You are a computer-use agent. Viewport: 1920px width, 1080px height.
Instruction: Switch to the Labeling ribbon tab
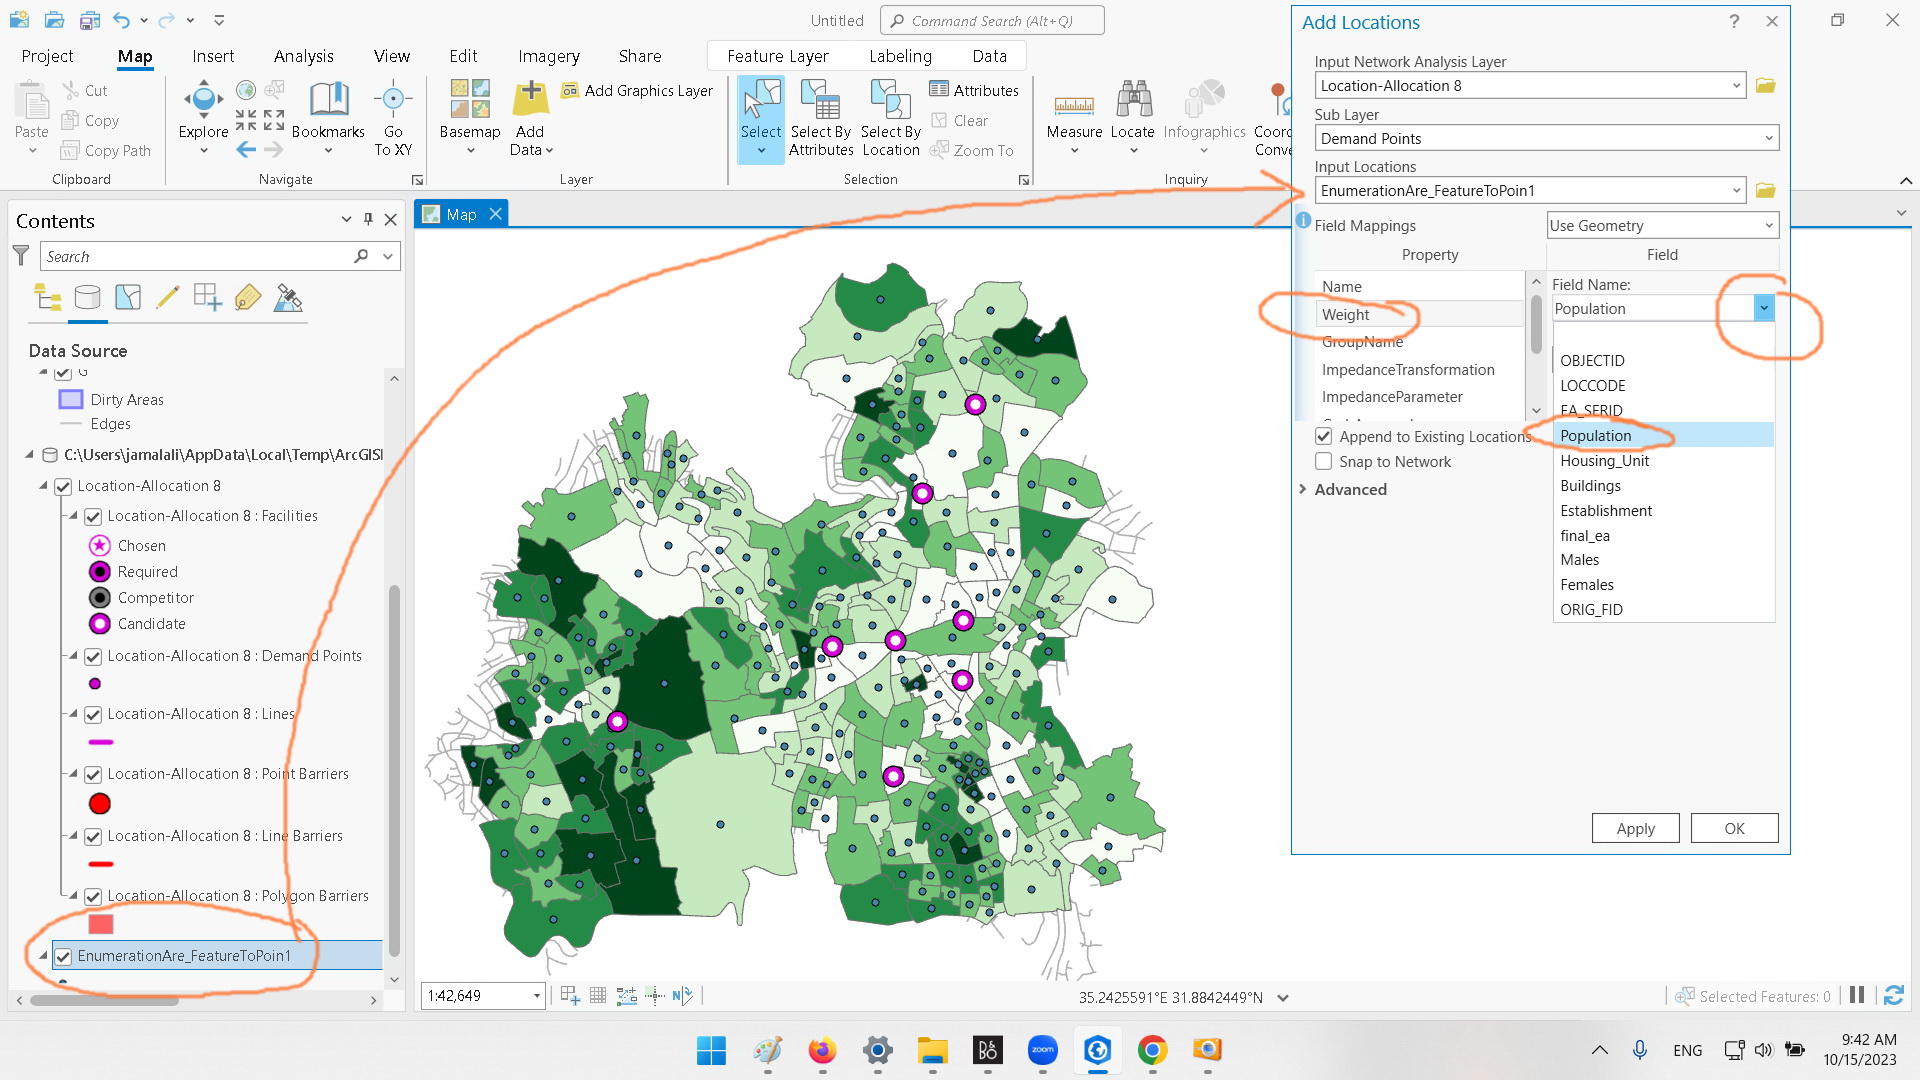pos(899,56)
